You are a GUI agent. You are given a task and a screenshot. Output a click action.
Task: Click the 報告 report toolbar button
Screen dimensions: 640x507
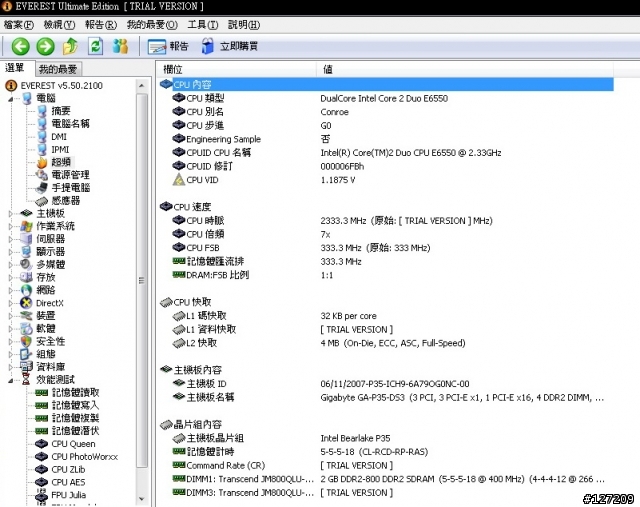click(168, 47)
